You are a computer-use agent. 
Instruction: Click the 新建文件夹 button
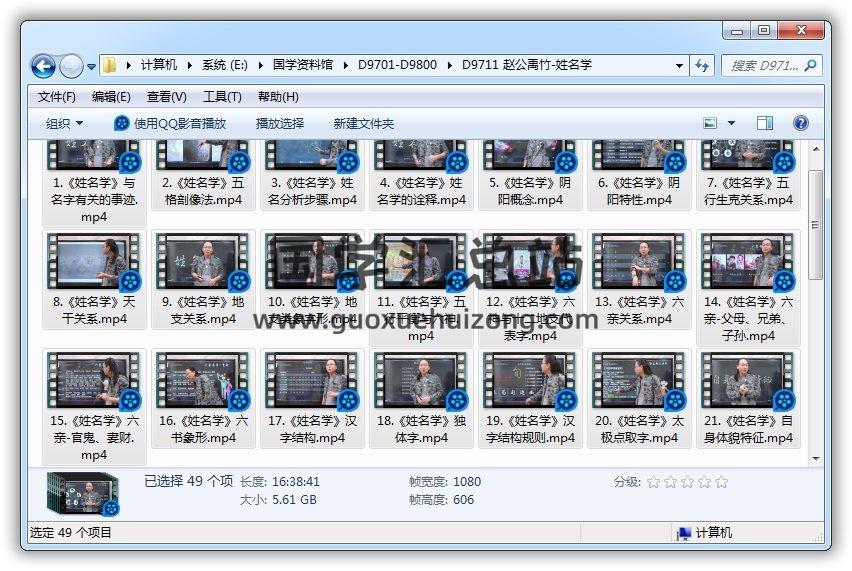coord(364,123)
